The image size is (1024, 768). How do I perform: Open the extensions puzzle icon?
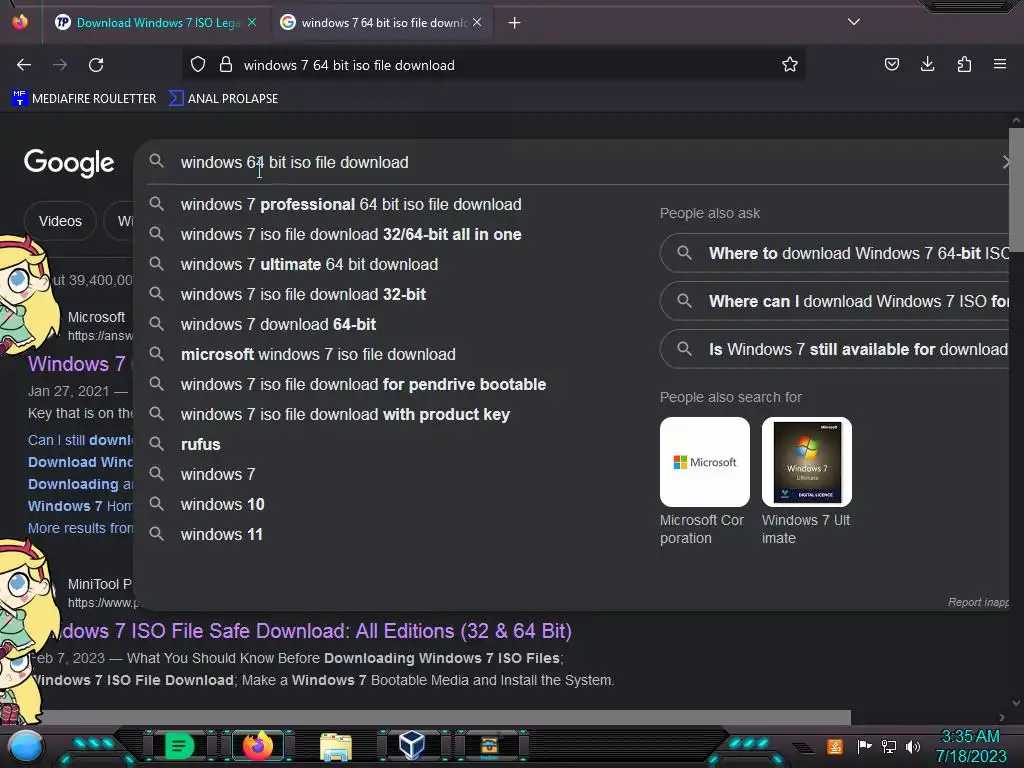coord(964,64)
